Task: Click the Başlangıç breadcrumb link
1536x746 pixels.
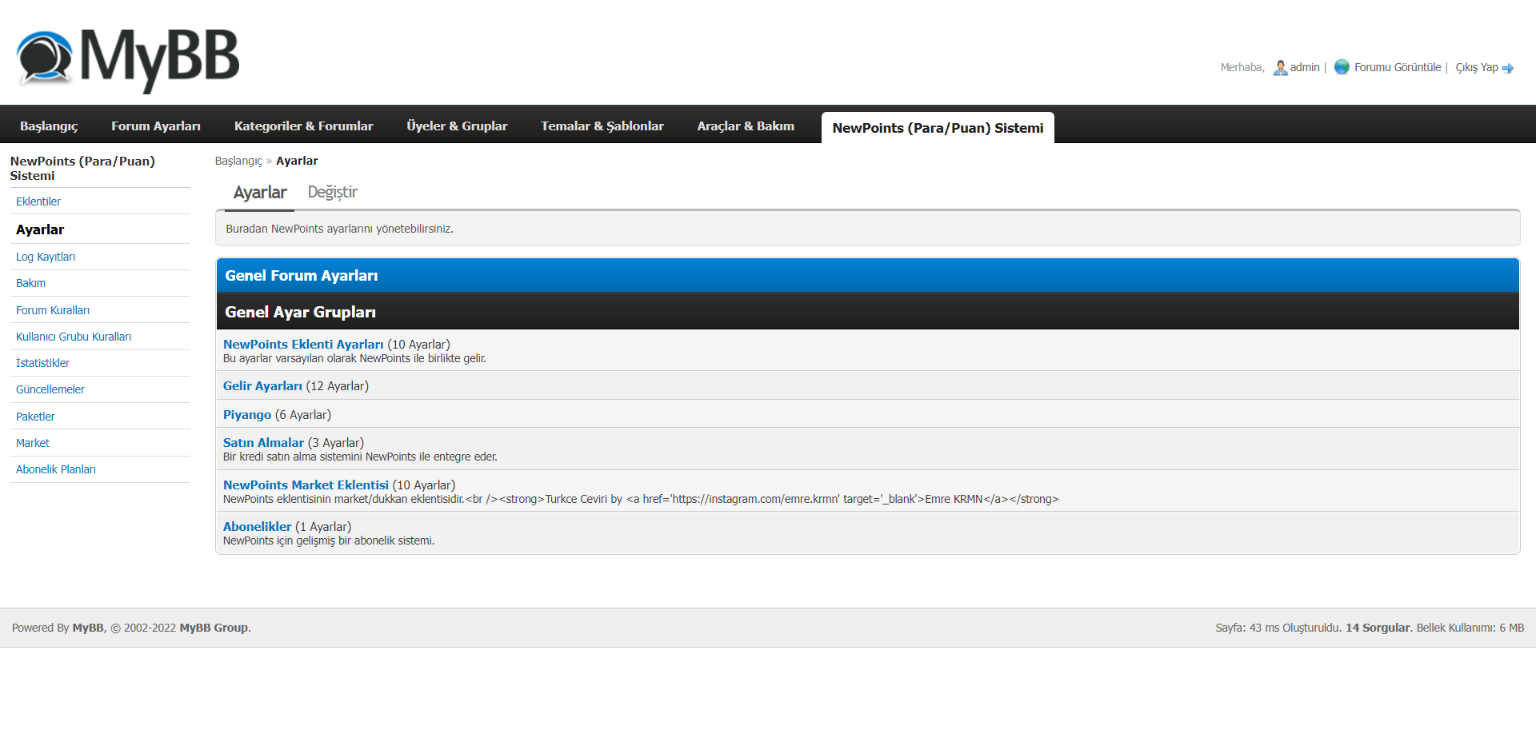Action: point(238,160)
